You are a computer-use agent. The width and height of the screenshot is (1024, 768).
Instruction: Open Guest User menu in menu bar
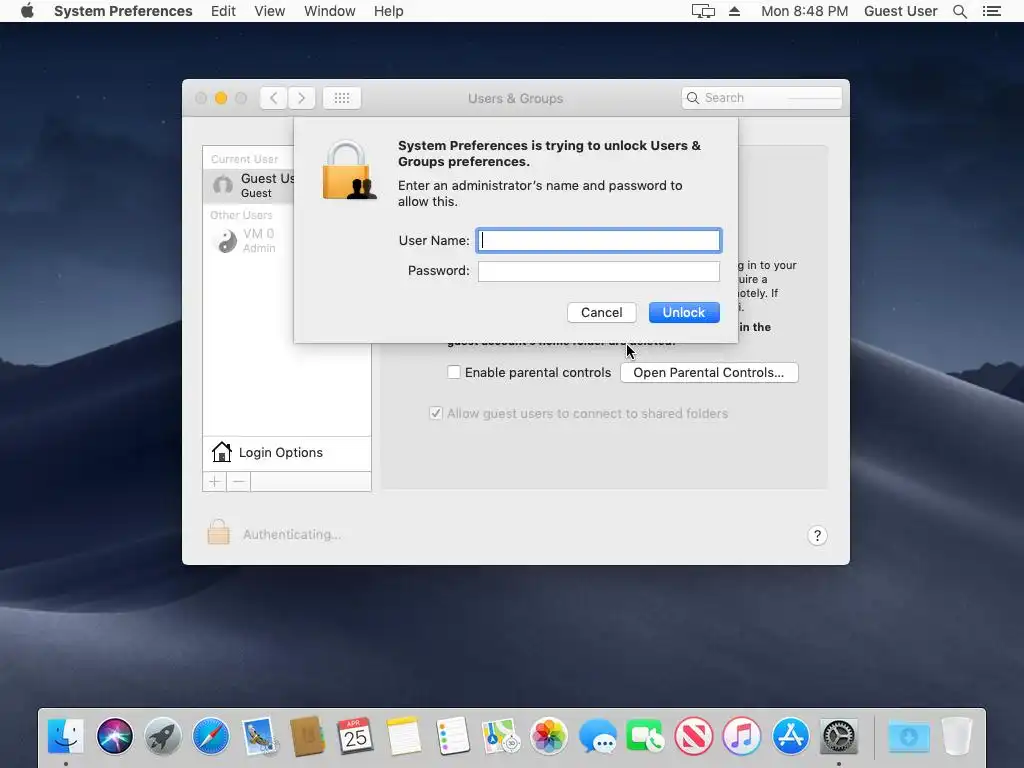click(901, 11)
